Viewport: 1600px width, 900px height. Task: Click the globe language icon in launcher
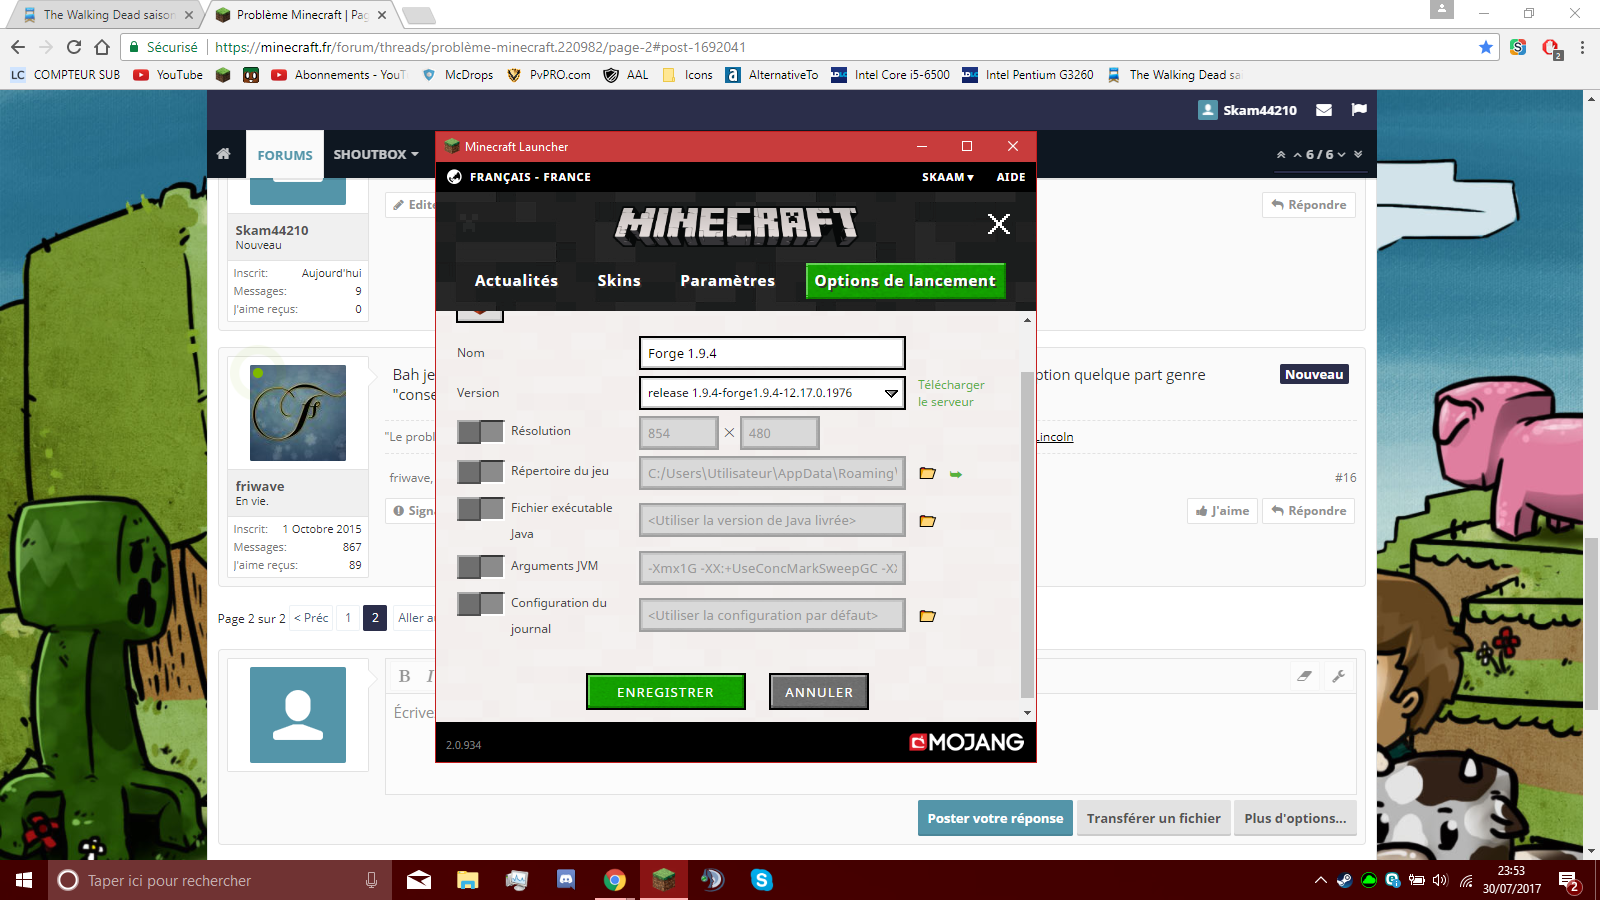tap(454, 177)
